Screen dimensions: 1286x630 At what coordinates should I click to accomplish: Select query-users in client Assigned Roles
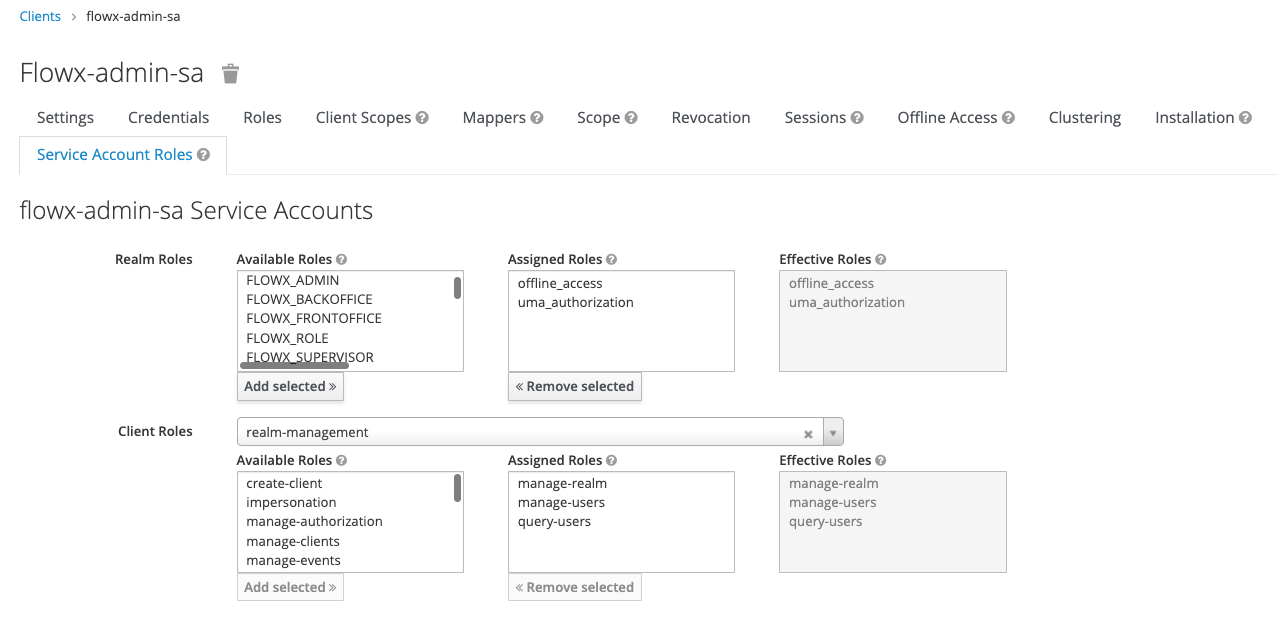click(x=554, y=521)
